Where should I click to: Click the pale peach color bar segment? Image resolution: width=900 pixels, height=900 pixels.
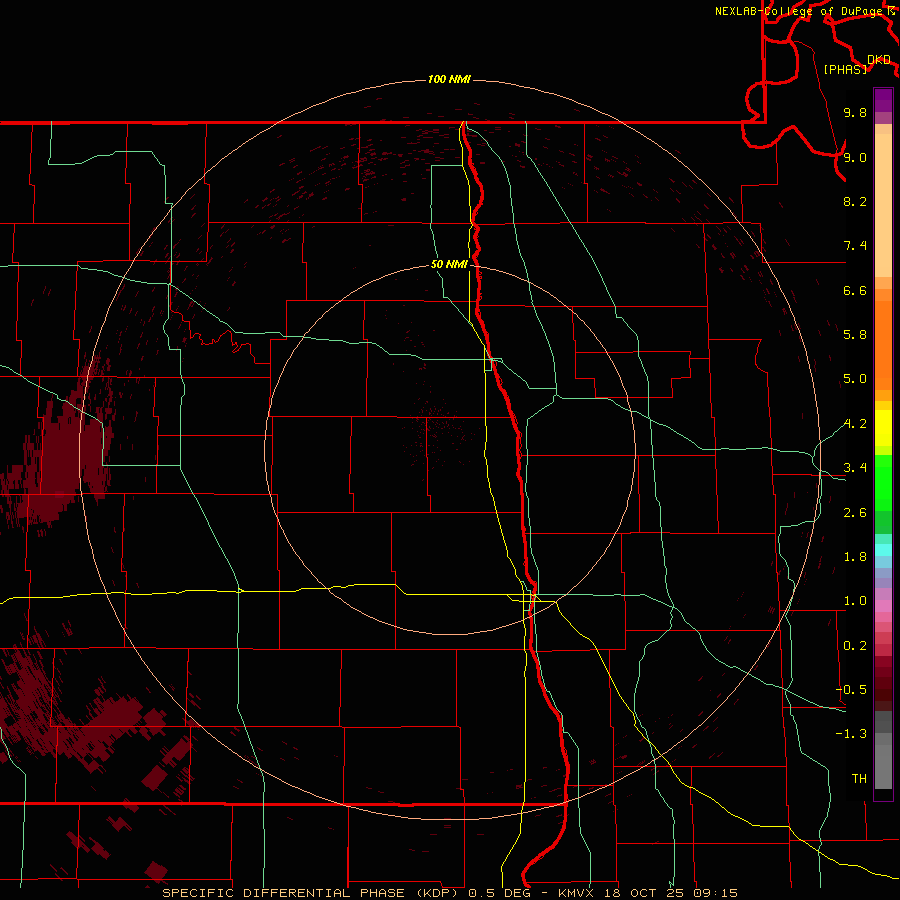(x=883, y=205)
